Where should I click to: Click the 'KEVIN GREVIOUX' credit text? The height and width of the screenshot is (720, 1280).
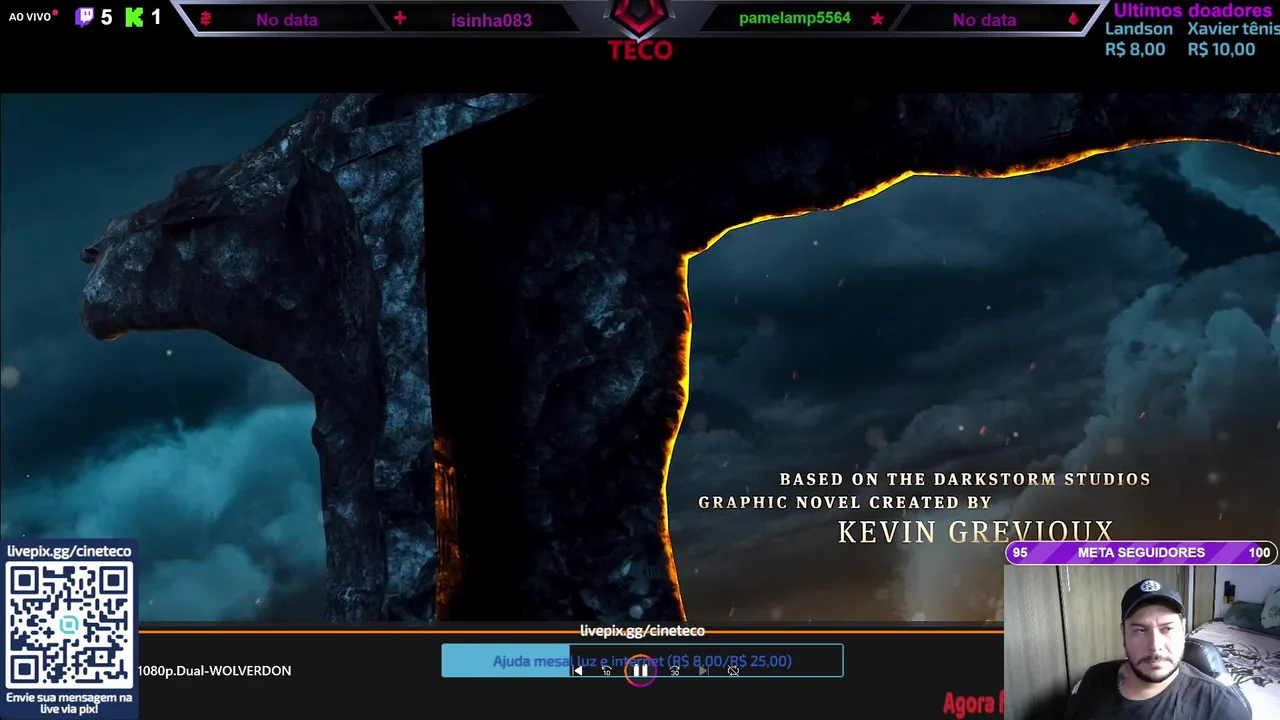[975, 532]
